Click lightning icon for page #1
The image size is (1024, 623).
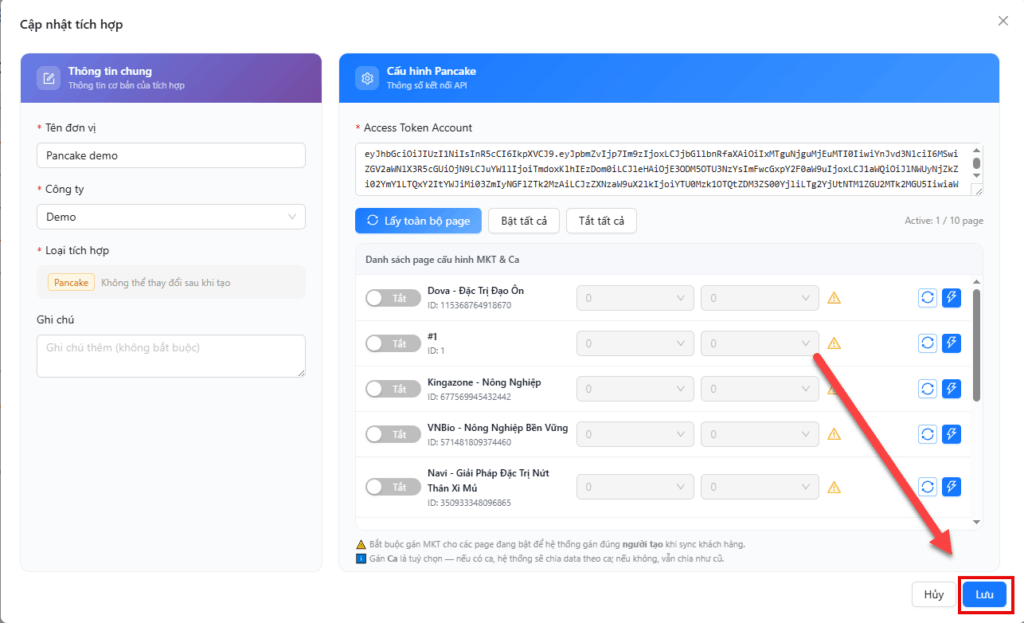[x=952, y=343]
